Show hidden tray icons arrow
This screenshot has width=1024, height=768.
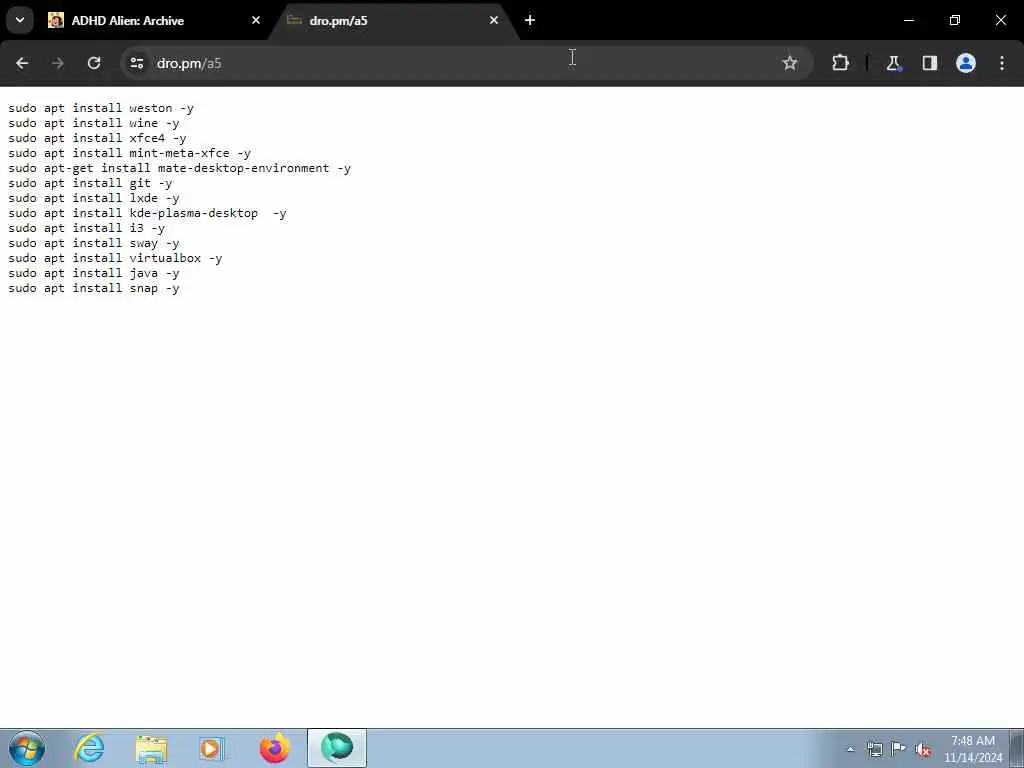(850, 750)
